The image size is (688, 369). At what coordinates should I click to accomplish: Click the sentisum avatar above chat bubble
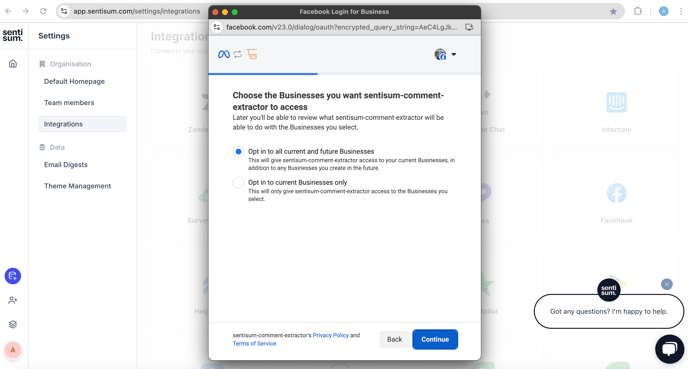click(609, 290)
